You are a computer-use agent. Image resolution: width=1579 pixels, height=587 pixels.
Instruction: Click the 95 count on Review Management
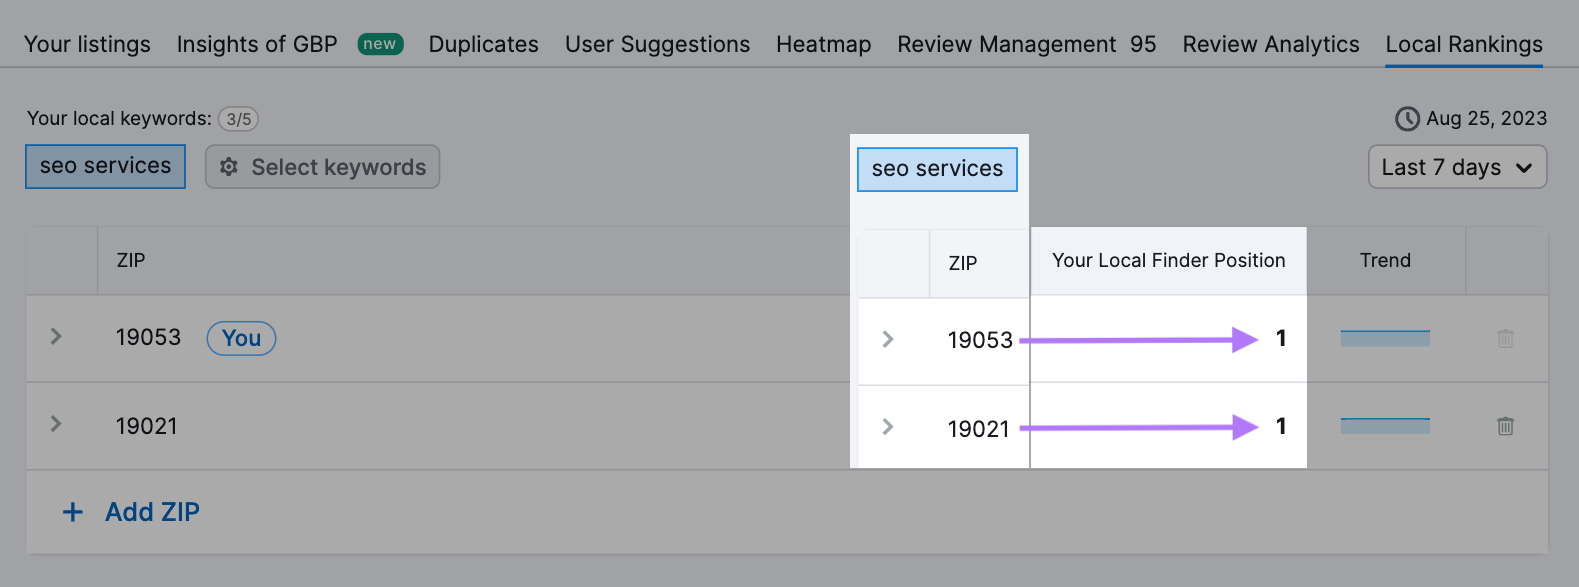click(1143, 44)
